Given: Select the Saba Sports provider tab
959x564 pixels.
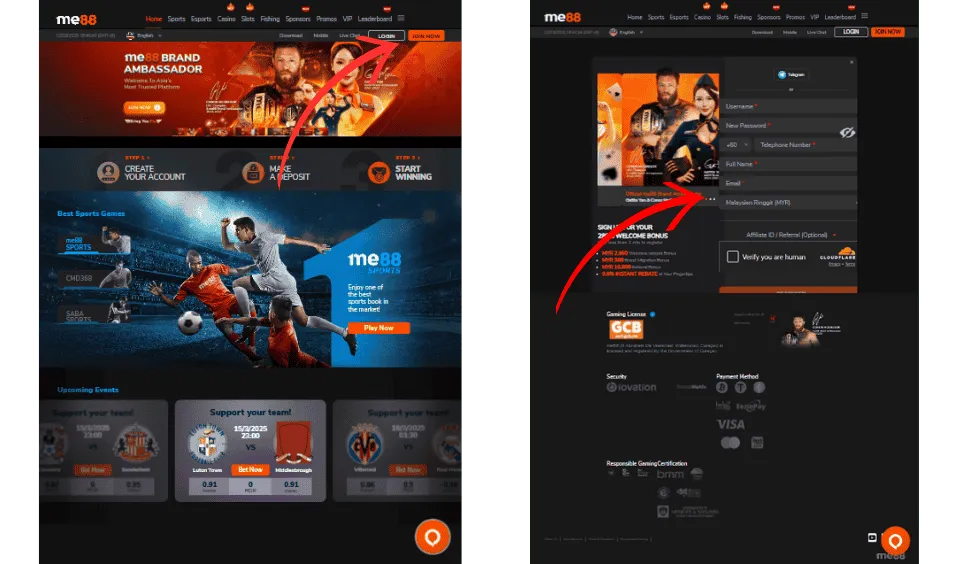Looking at the screenshot, I should [95, 311].
